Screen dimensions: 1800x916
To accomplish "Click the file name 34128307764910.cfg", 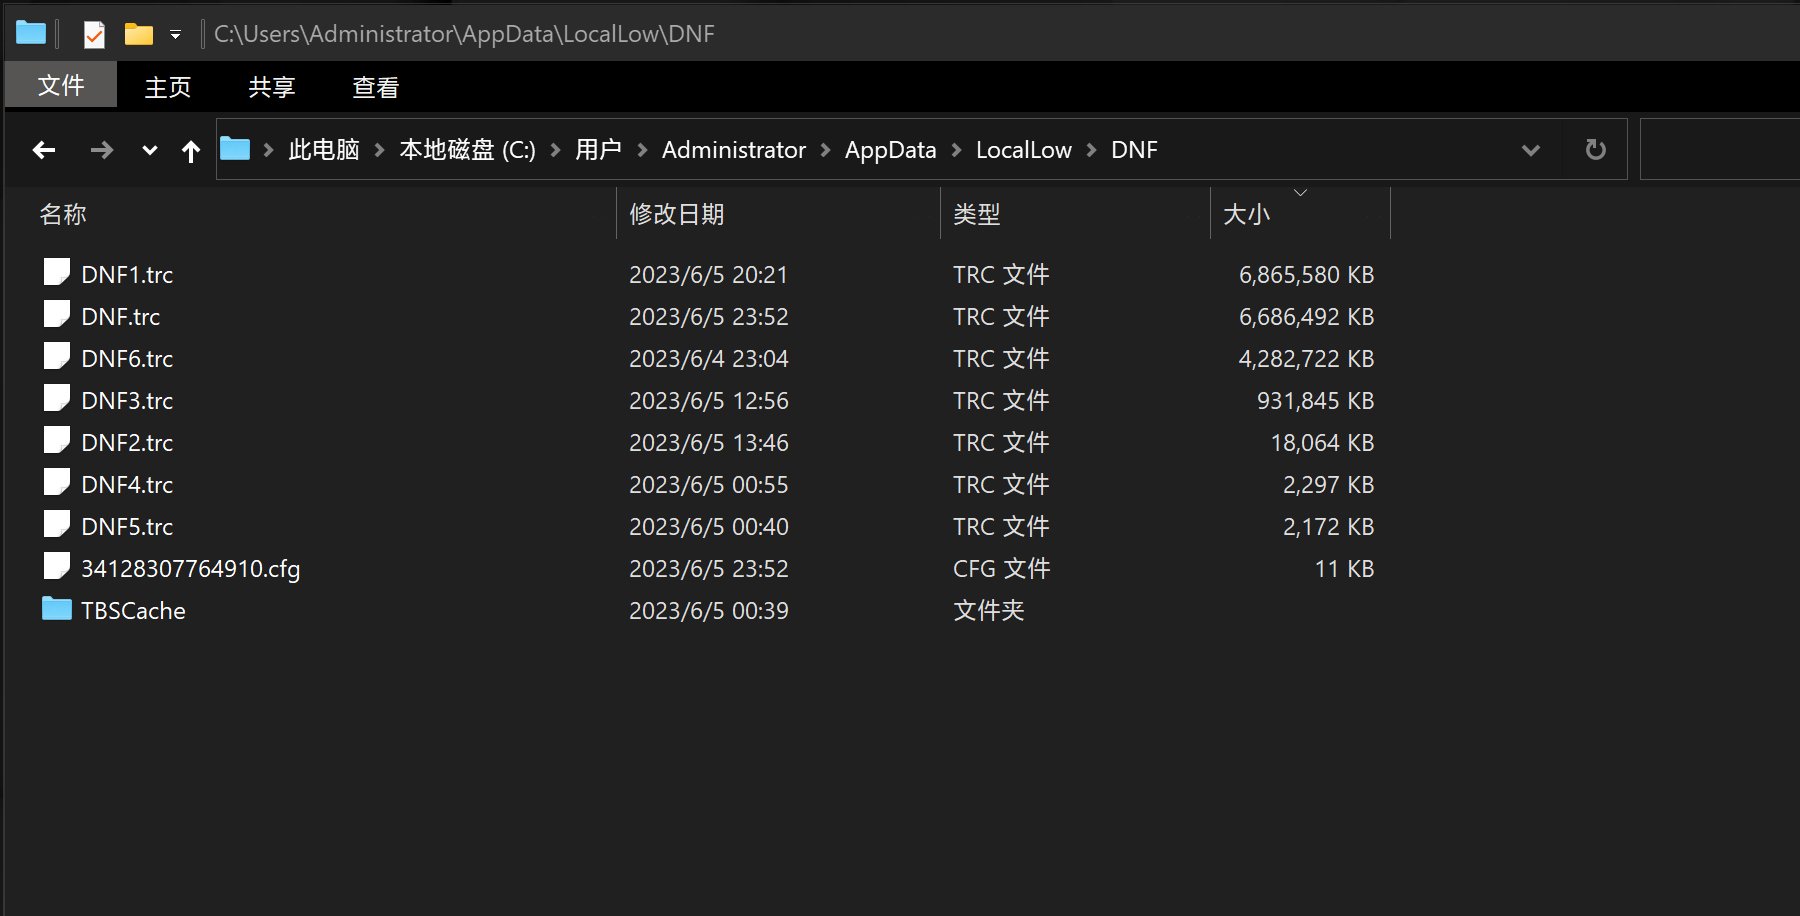I will [x=190, y=569].
